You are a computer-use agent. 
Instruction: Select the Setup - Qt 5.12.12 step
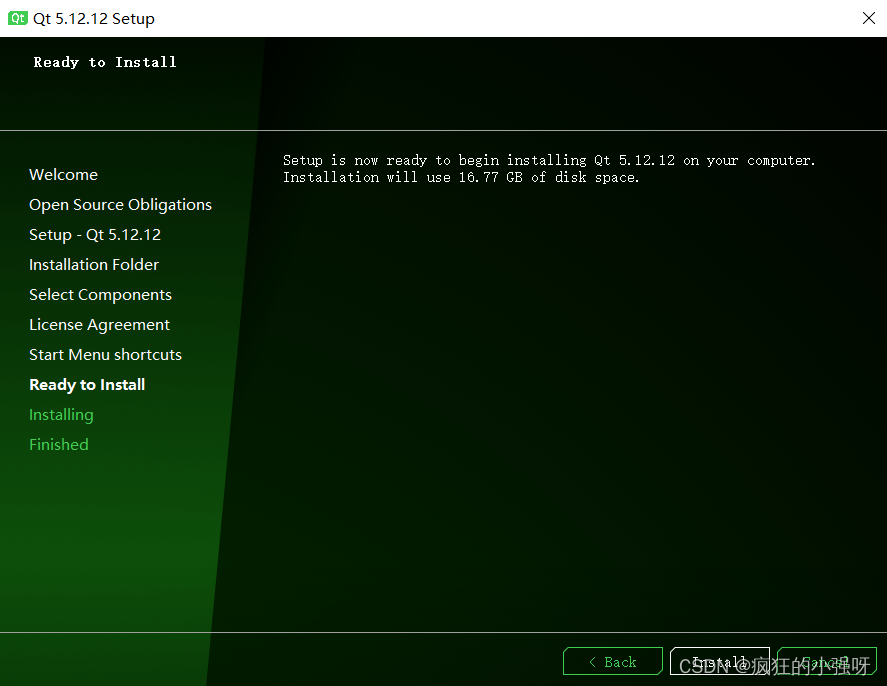point(95,235)
